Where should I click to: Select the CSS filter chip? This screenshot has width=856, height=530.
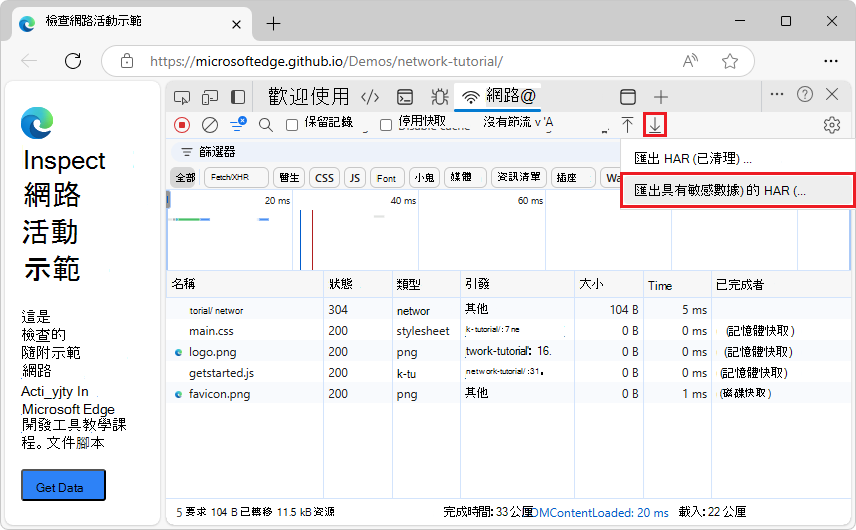(324, 178)
